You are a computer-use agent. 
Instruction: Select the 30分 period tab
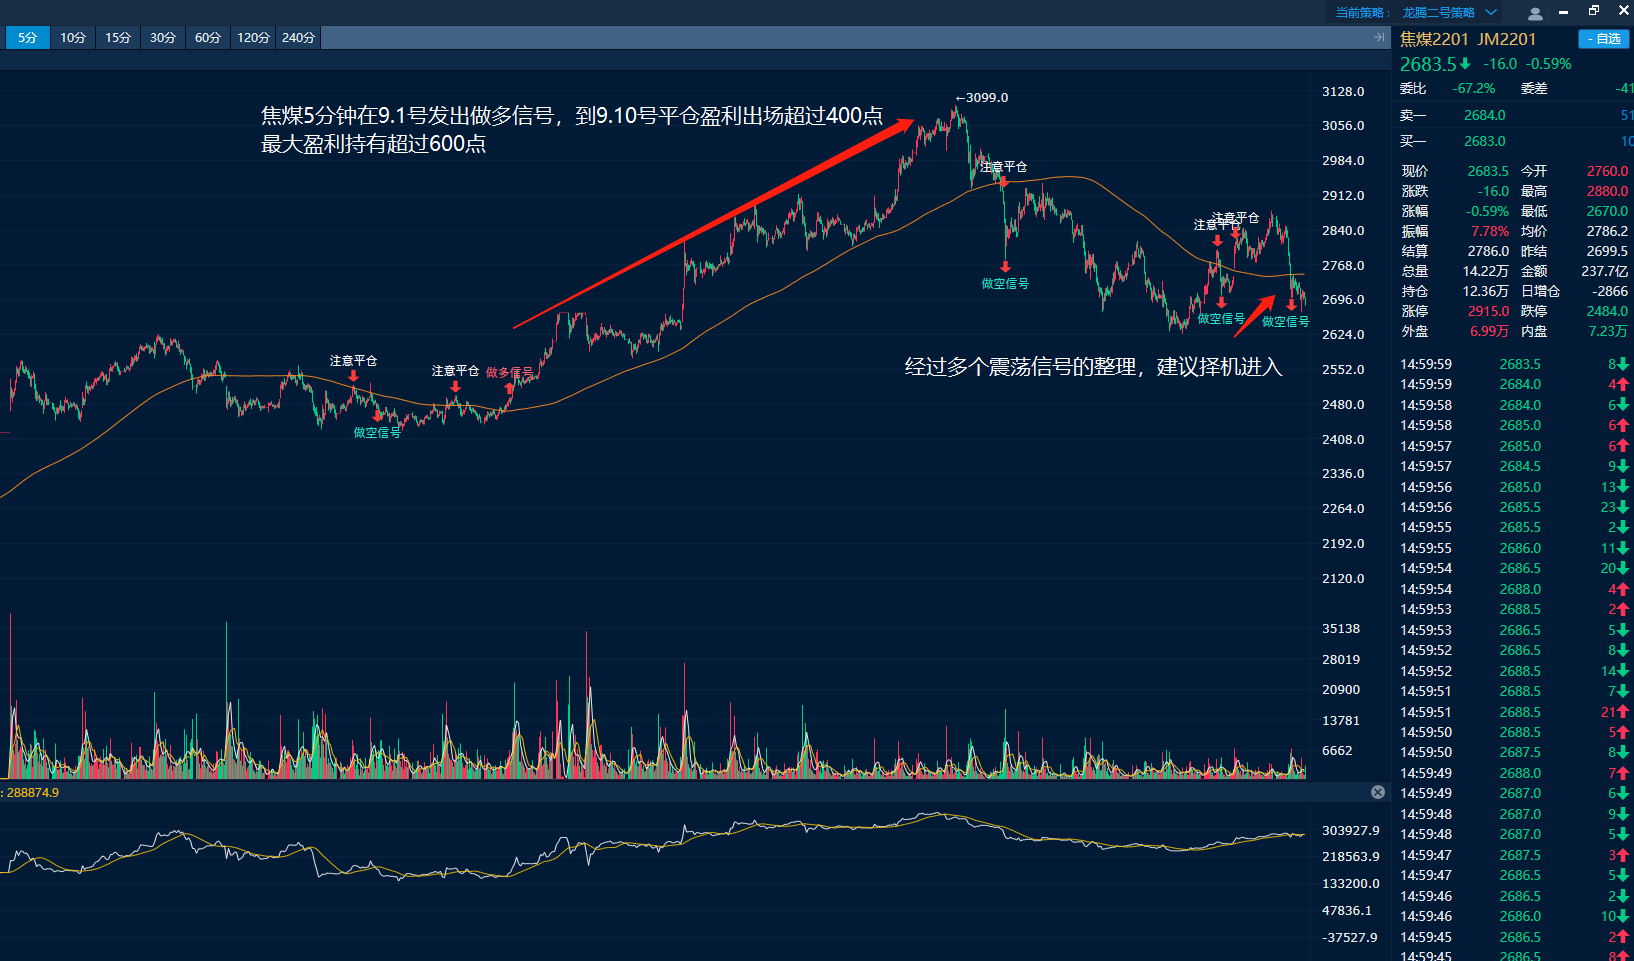click(x=163, y=38)
